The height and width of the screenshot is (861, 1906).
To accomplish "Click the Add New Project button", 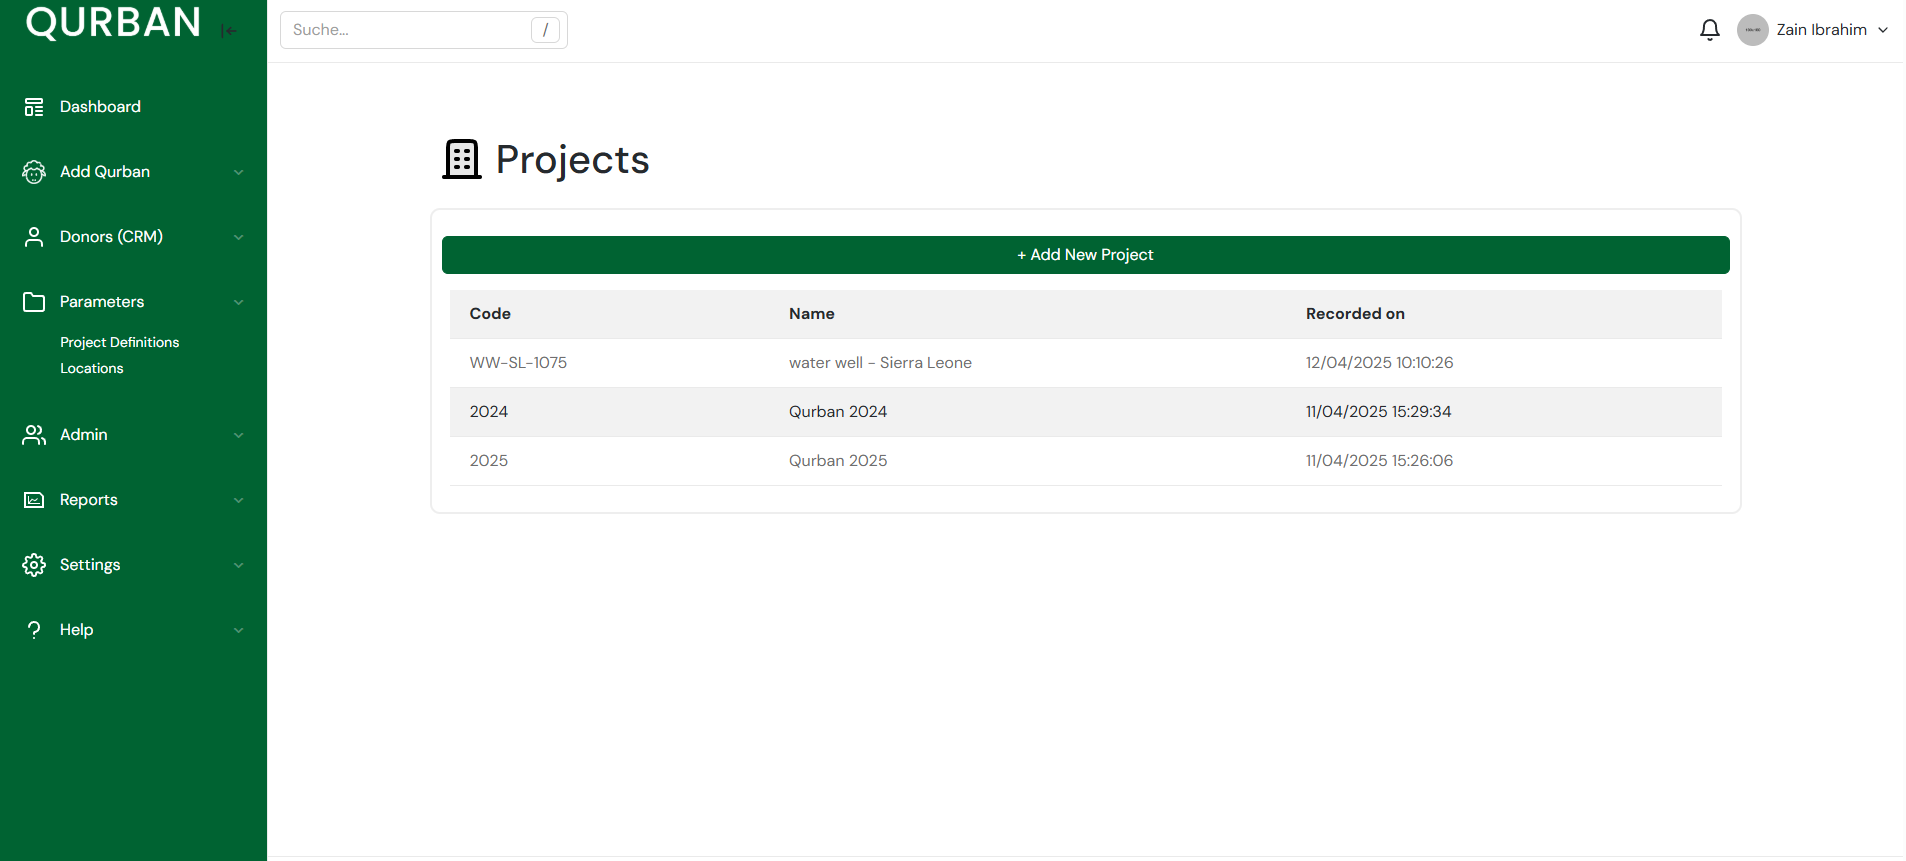I will point(1085,255).
